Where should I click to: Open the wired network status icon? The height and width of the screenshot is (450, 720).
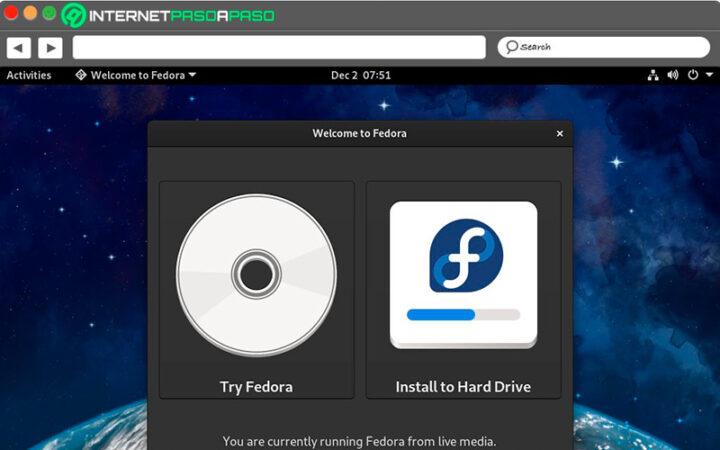(653, 75)
